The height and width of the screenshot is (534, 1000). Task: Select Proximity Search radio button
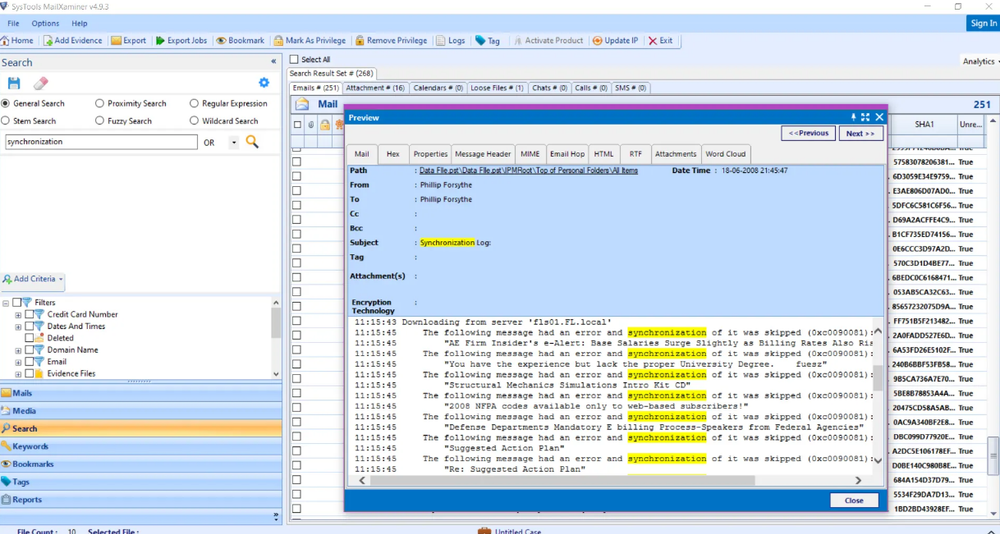(99, 103)
